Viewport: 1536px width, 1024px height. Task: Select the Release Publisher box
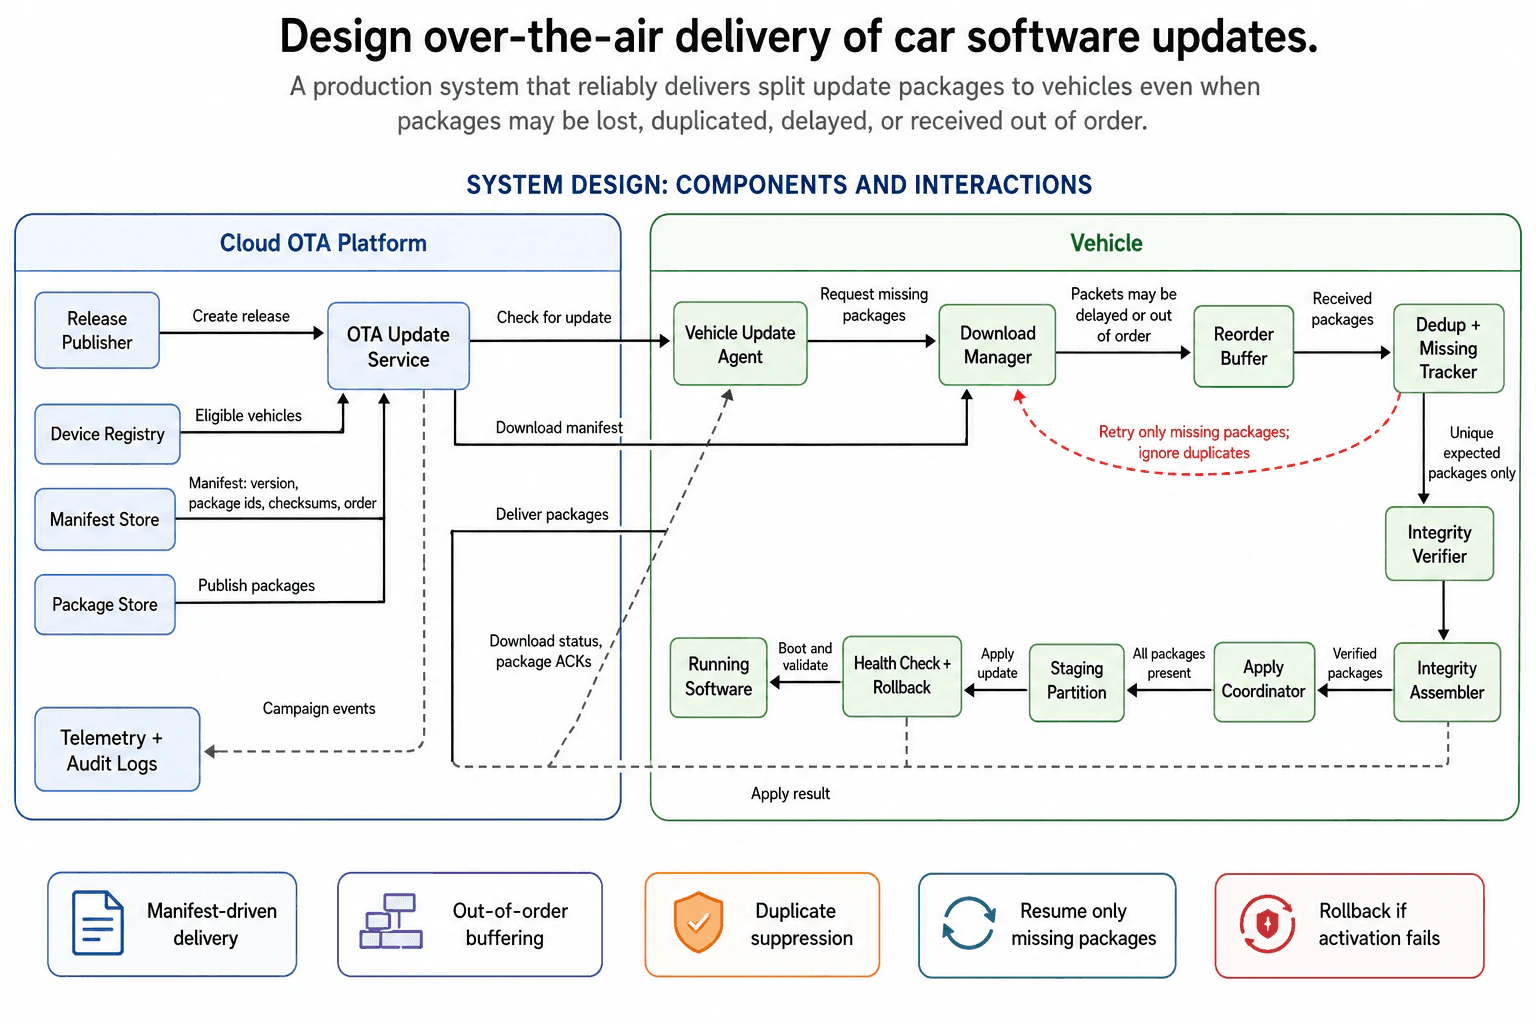tap(97, 330)
